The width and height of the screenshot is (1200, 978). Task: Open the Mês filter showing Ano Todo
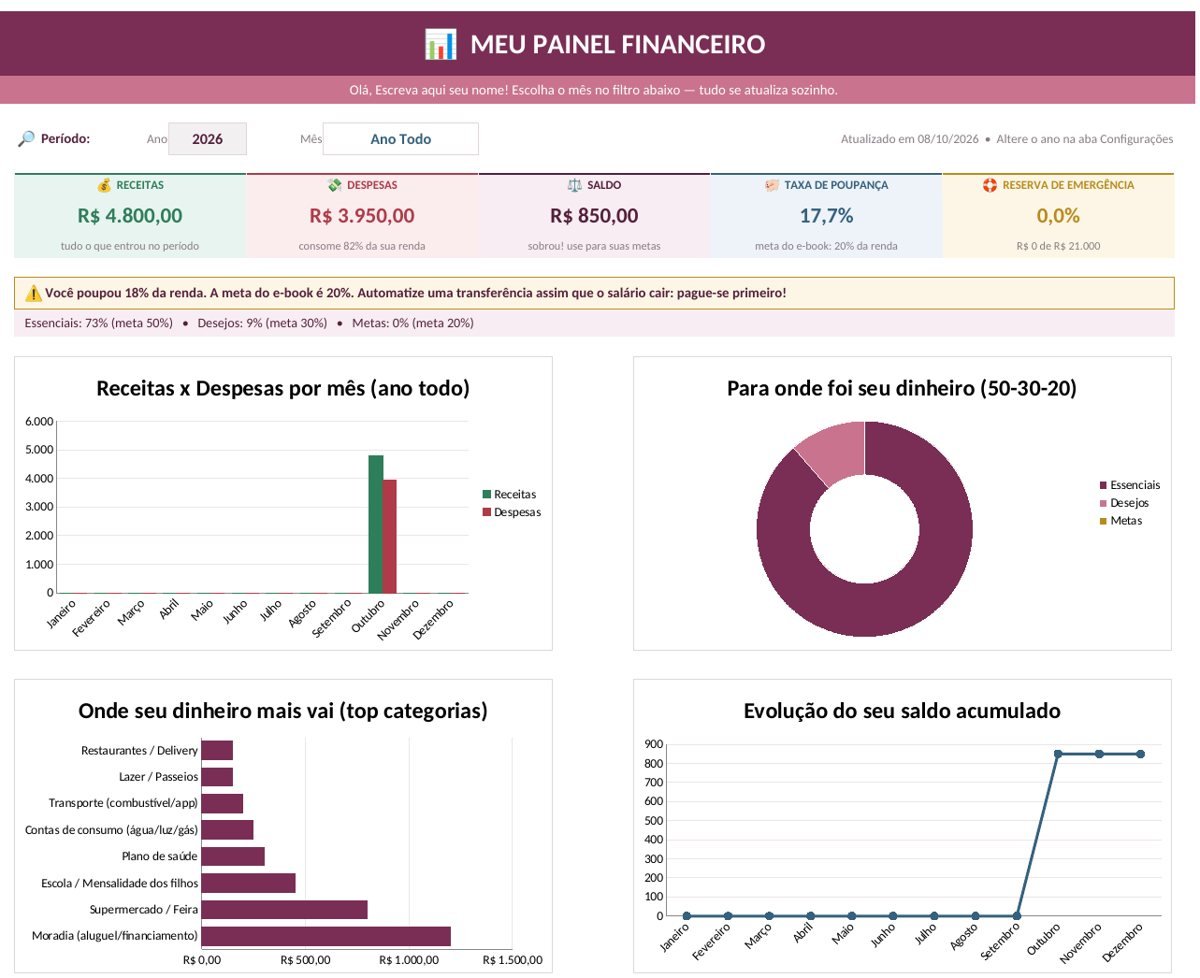[x=400, y=139]
